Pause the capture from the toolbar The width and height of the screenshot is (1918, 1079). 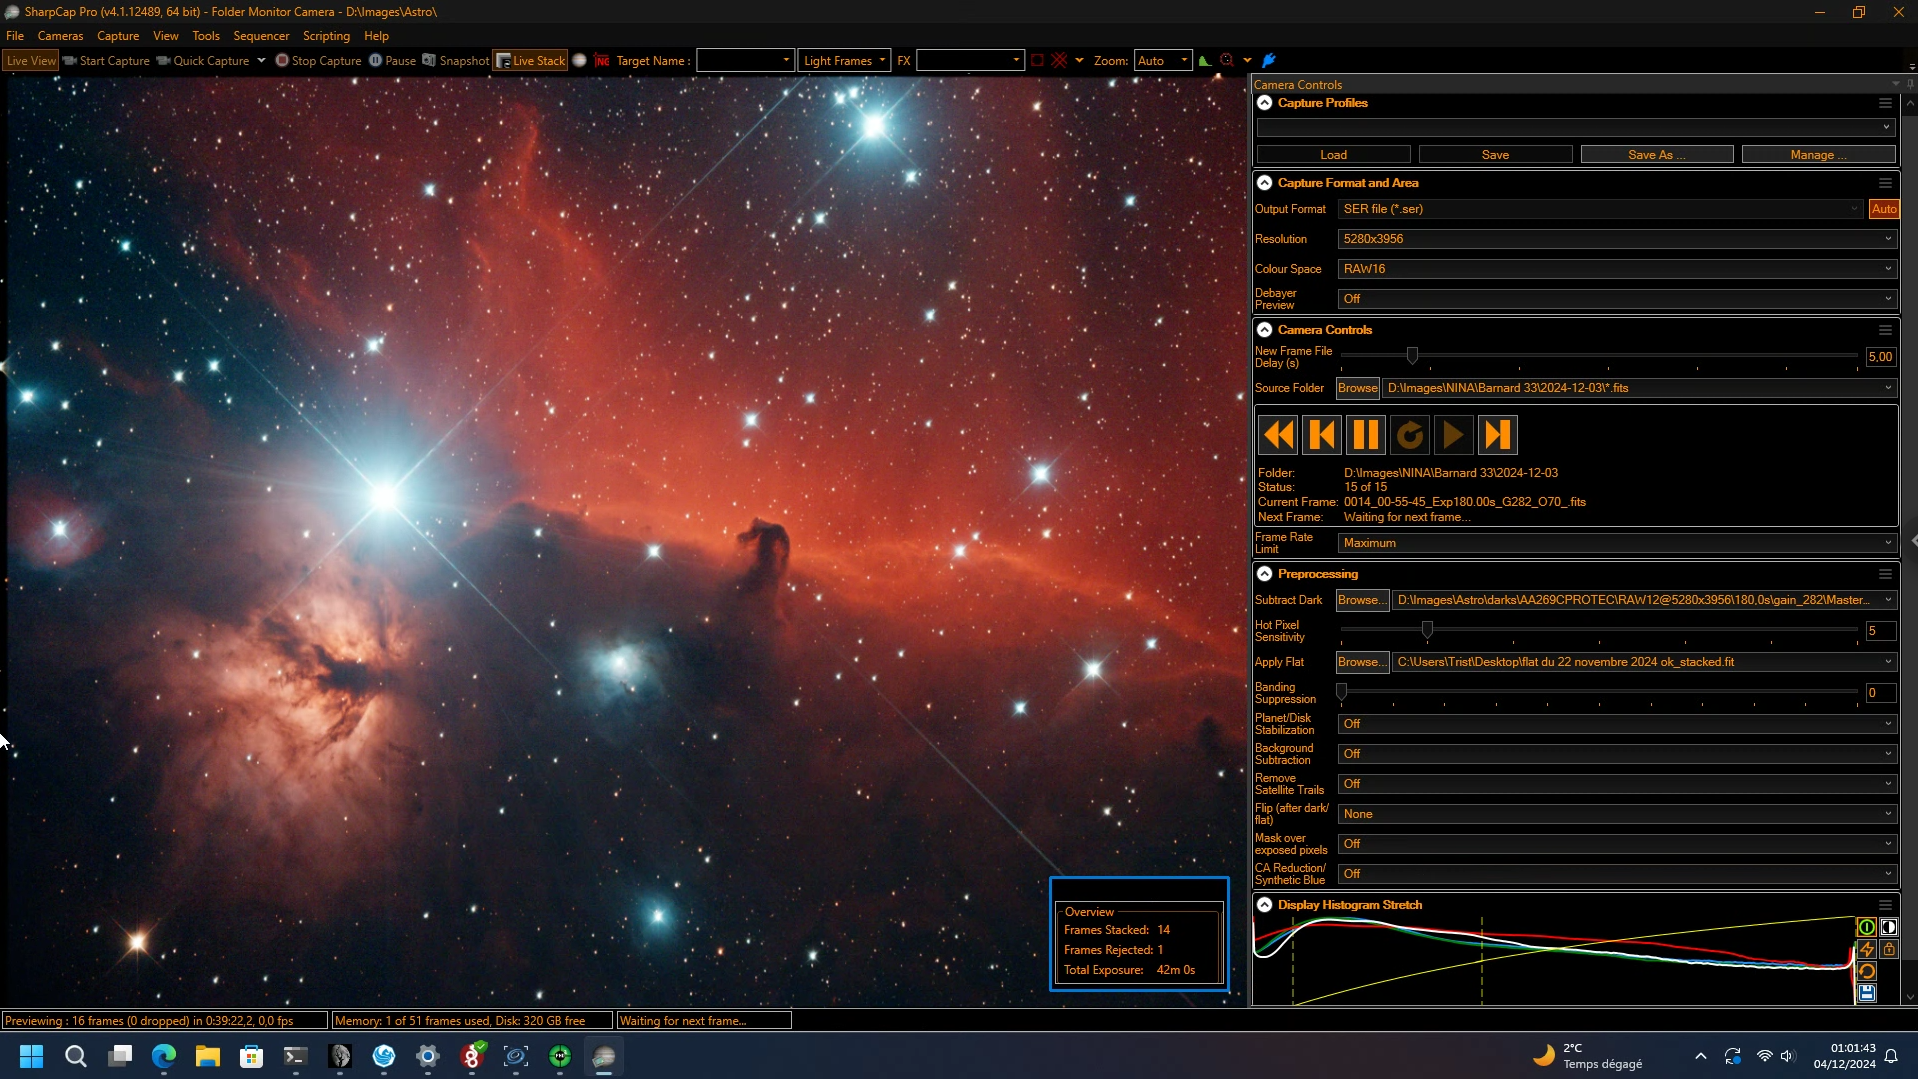click(x=392, y=61)
